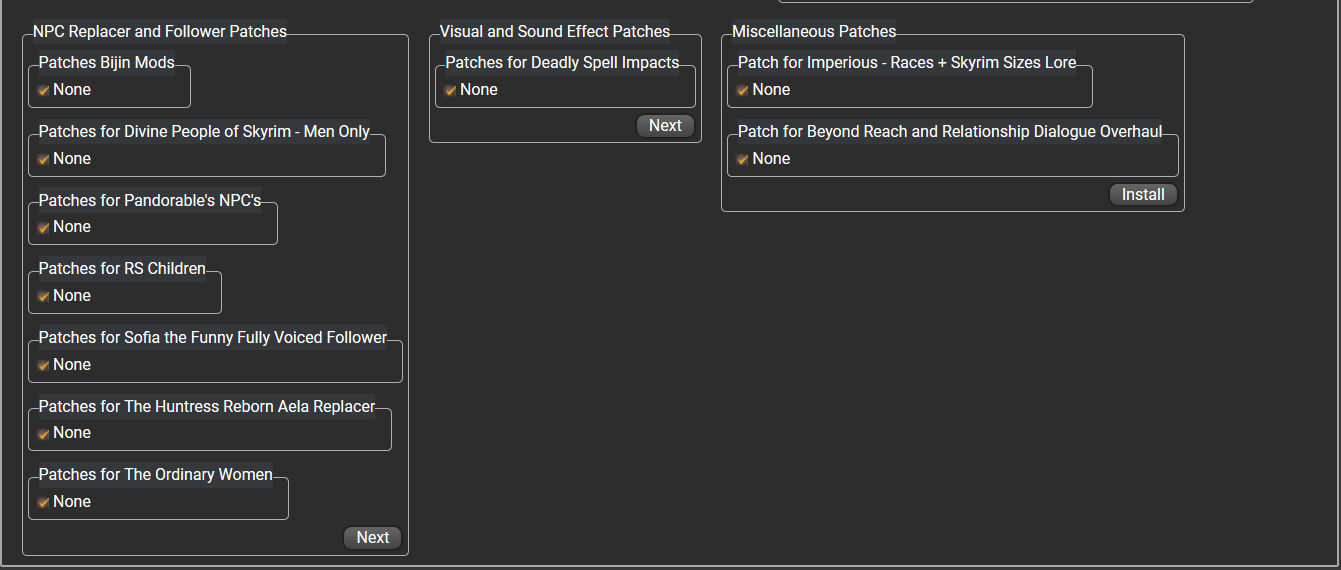Toggle None checkbox under Patches Bijin Mods

pyautogui.click(x=44, y=90)
